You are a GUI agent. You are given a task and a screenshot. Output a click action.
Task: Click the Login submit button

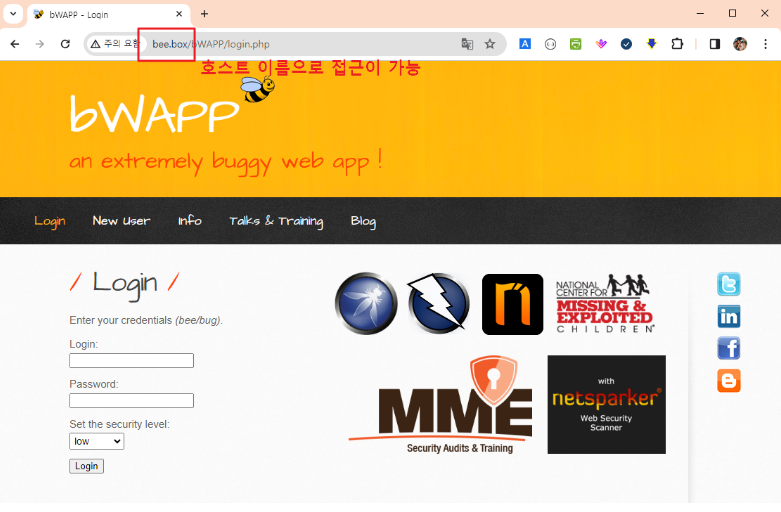[87, 466]
